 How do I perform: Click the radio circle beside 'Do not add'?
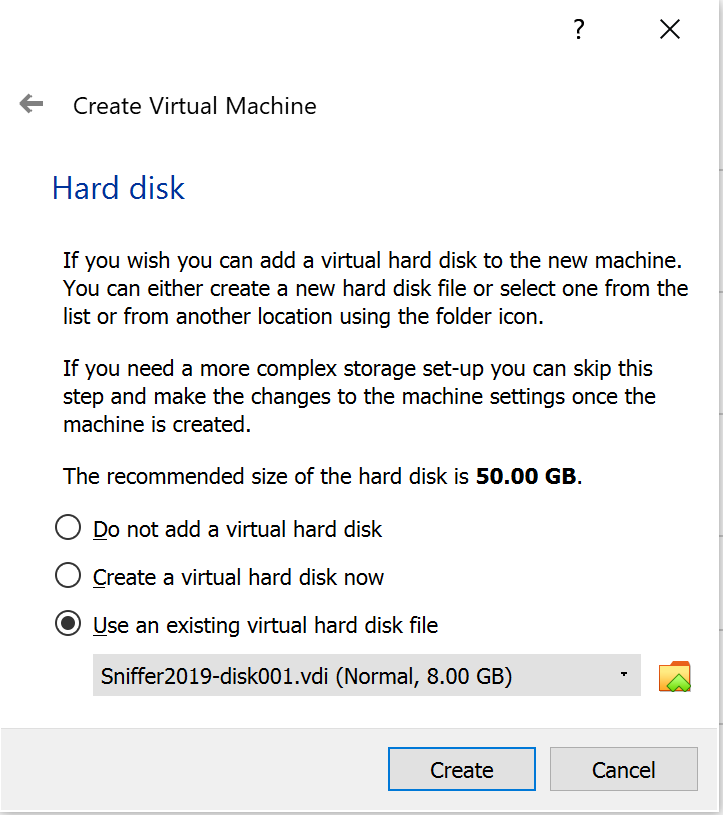[68, 528]
